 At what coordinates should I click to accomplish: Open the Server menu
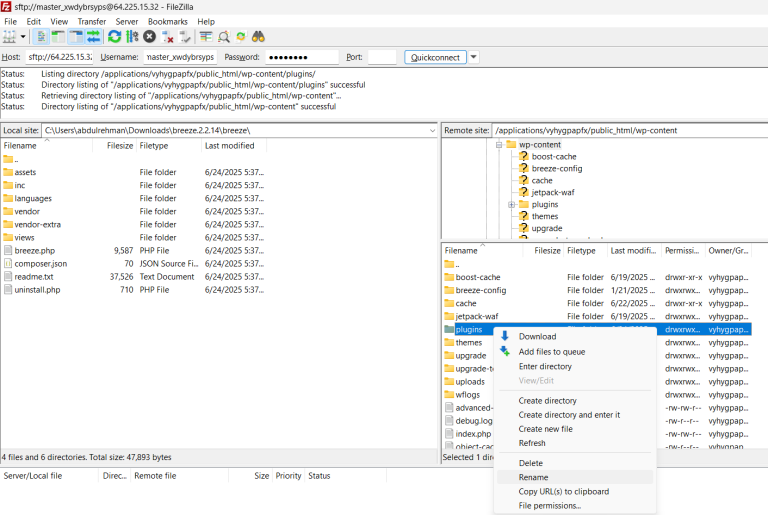coord(126,22)
